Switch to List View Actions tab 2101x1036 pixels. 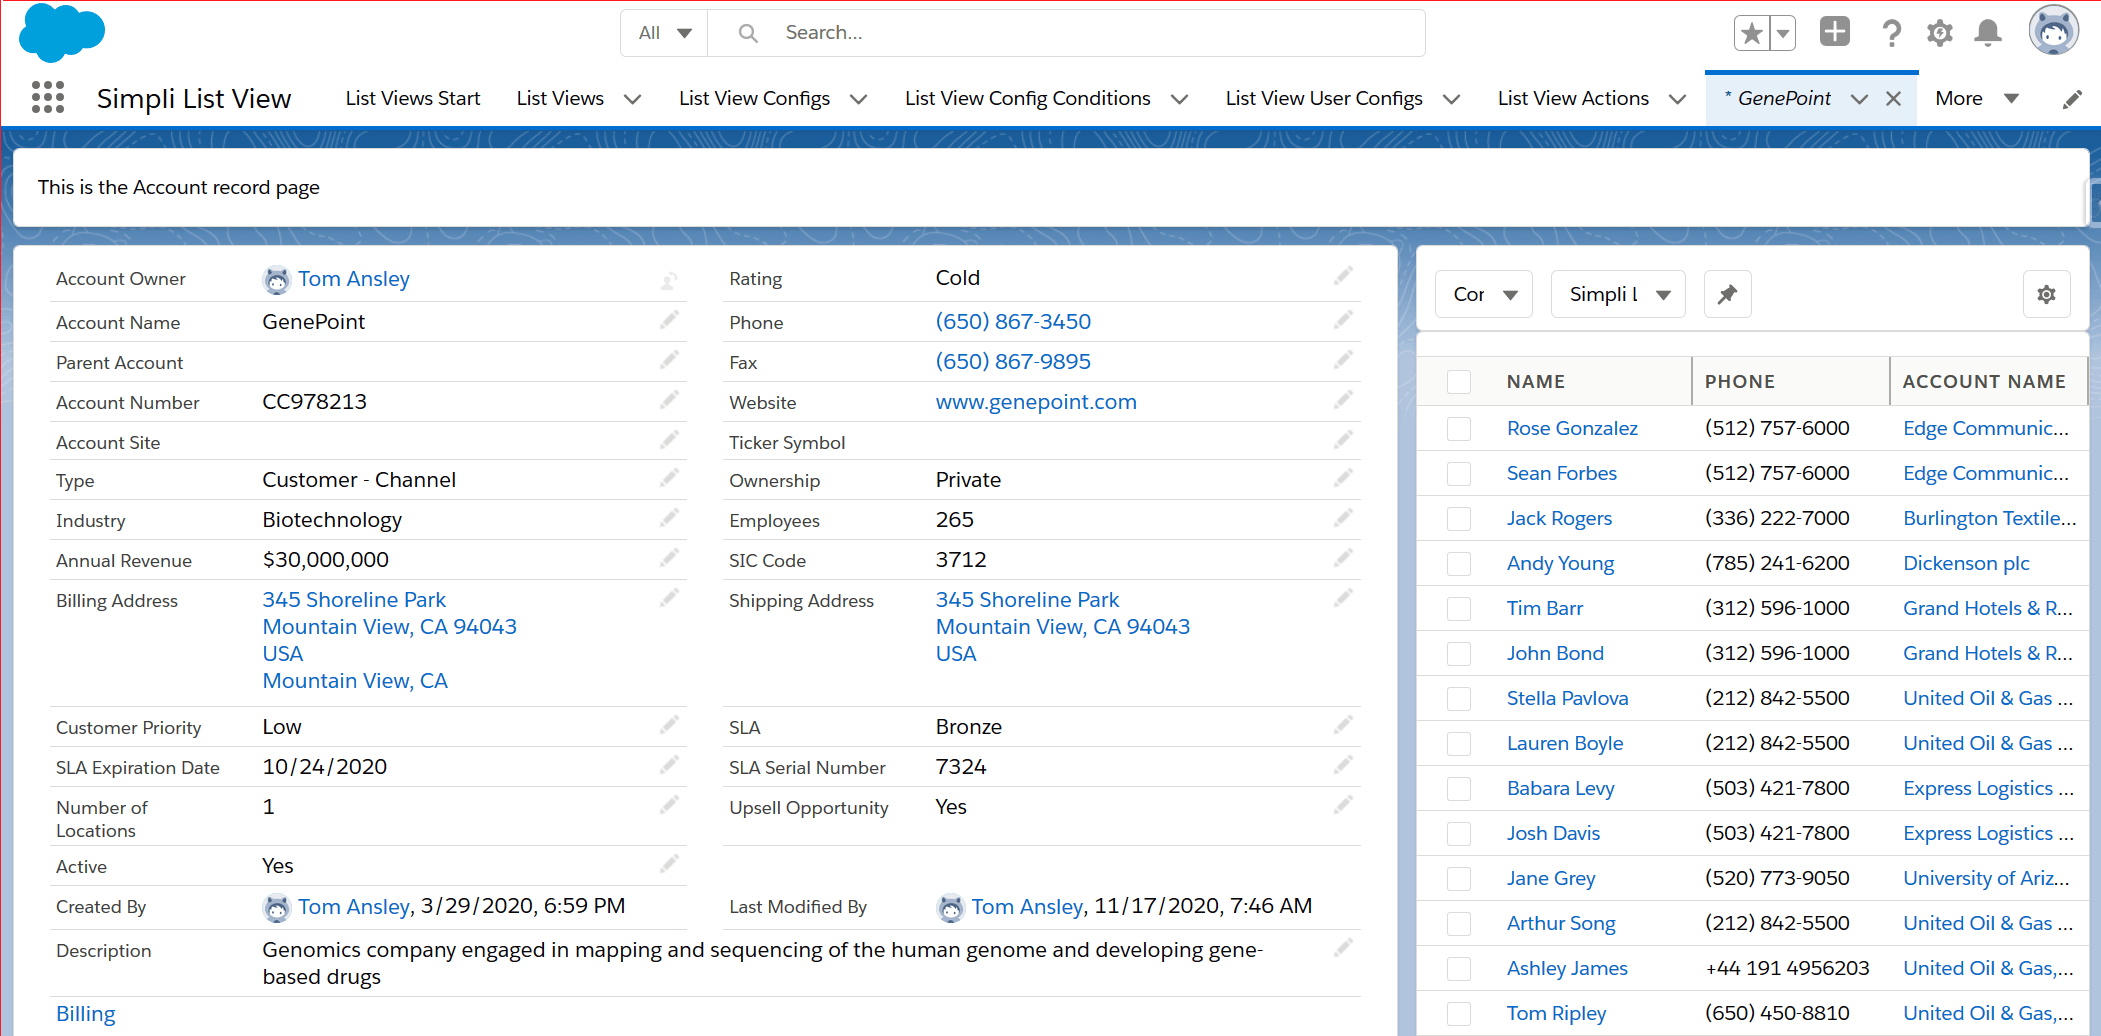click(1573, 98)
